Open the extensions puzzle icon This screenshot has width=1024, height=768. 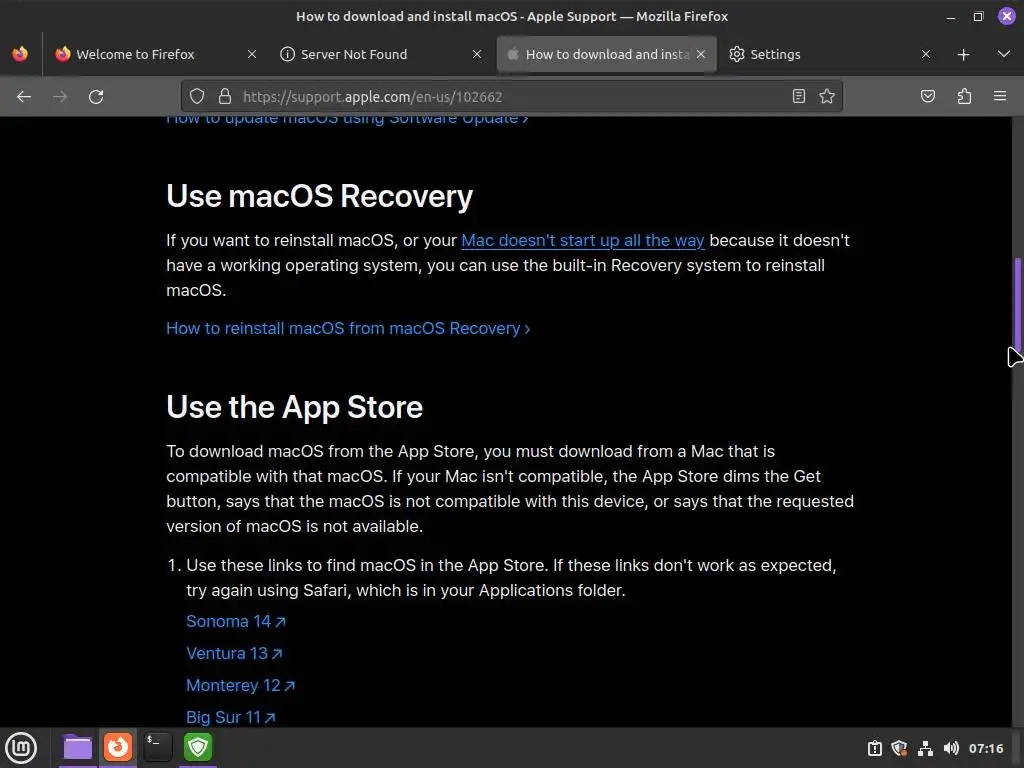point(964,97)
